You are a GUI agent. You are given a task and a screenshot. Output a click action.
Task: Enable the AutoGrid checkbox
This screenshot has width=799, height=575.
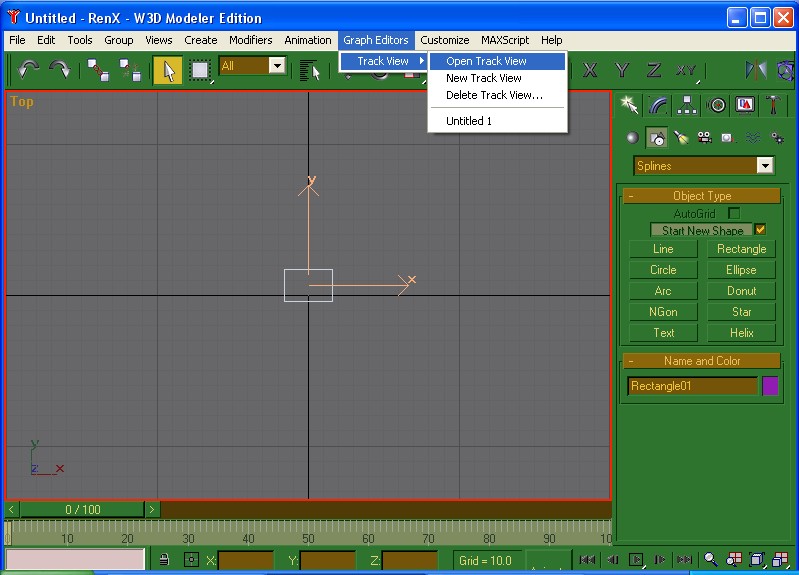click(734, 213)
